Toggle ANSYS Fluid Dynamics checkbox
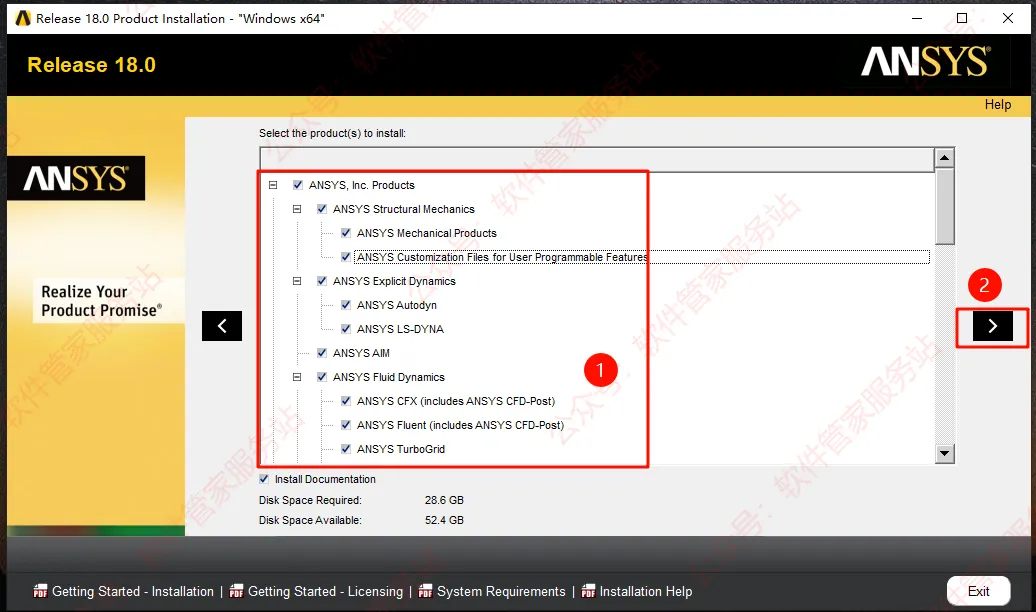The image size is (1036, 612). point(322,377)
